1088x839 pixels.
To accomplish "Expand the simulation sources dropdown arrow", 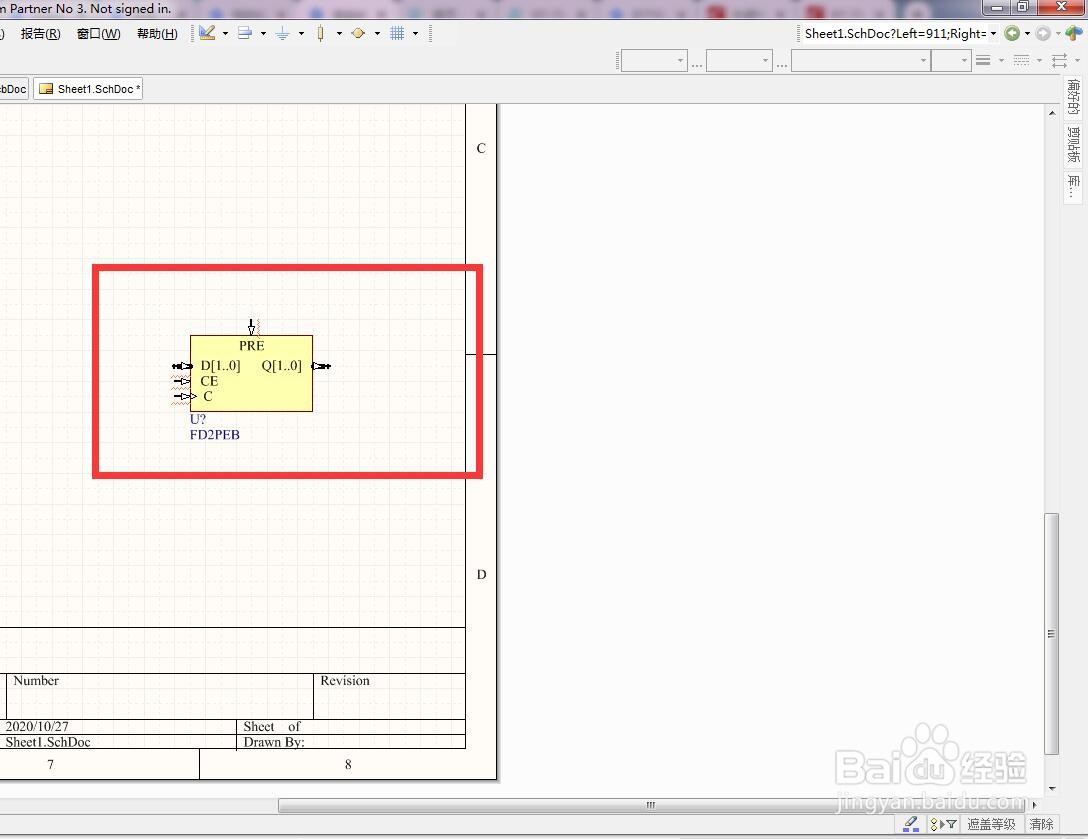I will point(377,33).
